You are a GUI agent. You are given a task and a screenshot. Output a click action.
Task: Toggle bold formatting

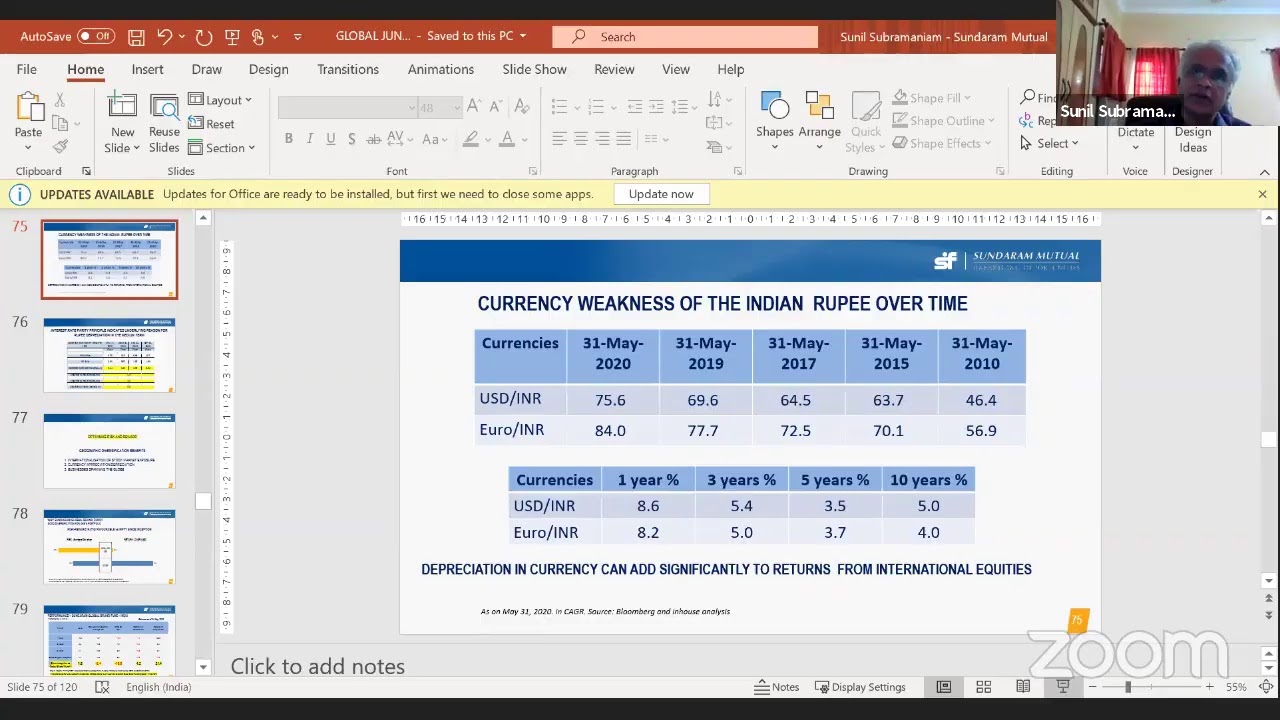(x=288, y=139)
